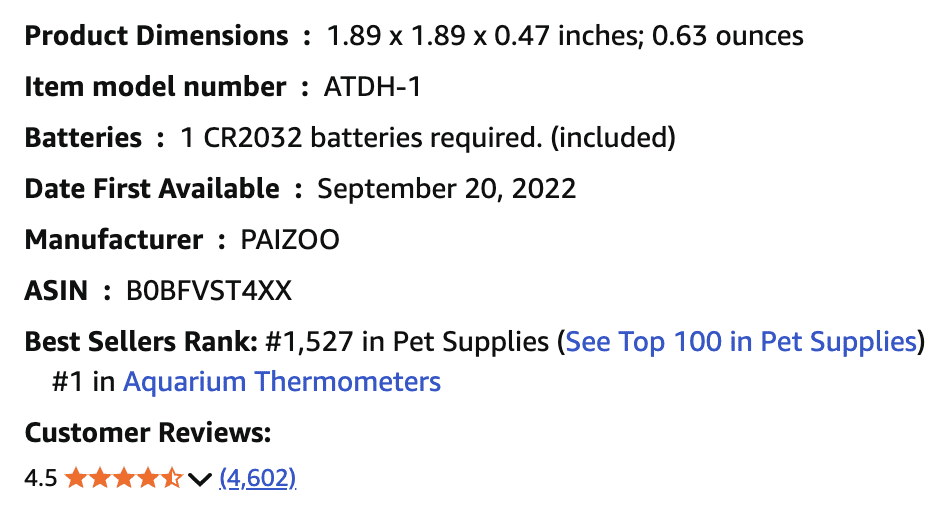Expand the rating breakdown chevron arrow
Image resolution: width=948 pixels, height=506 pixels.
pos(199,480)
